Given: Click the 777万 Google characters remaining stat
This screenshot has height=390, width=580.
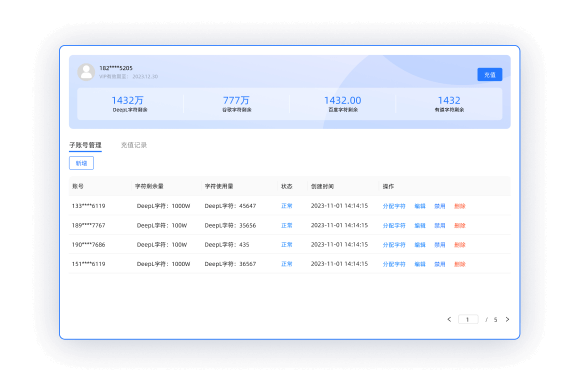Looking at the screenshot, I should click(236, 104).
